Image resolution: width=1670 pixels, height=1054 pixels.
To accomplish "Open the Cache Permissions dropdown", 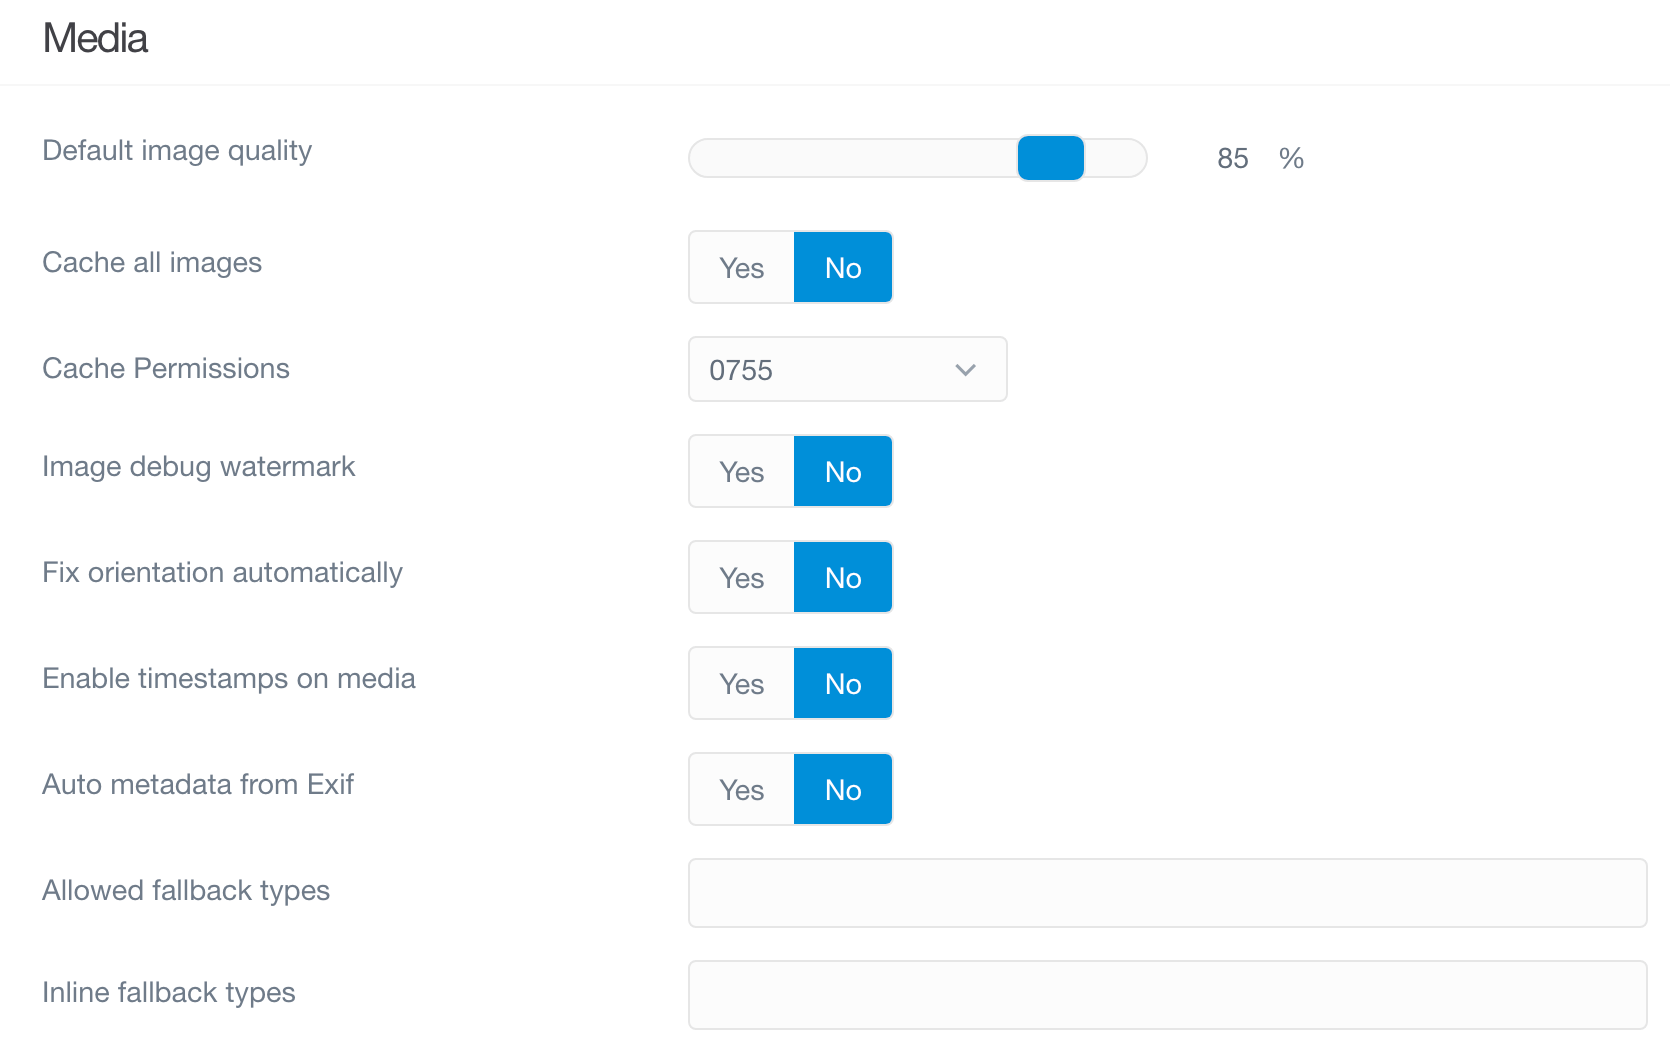I will coord(847,369).
